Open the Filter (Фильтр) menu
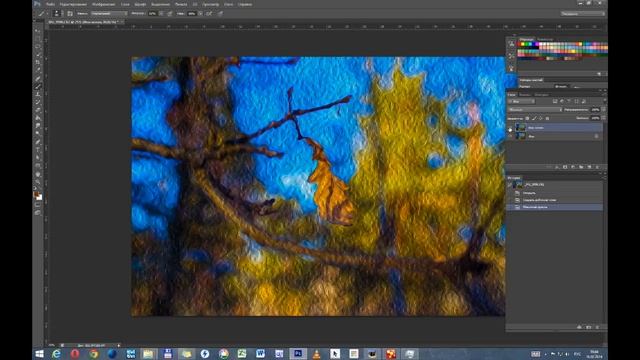 point(181,4)
